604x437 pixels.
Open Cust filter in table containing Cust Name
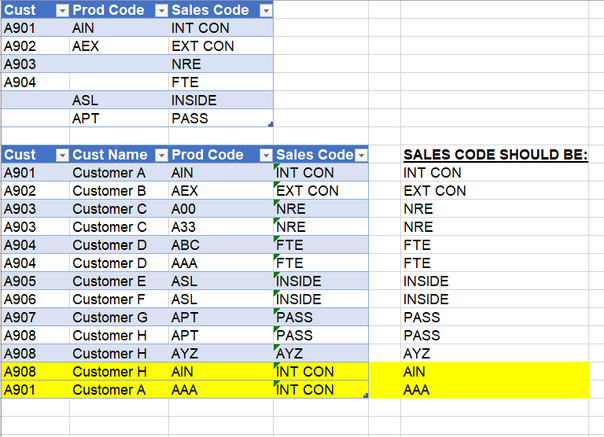click(x=62, y=155)
